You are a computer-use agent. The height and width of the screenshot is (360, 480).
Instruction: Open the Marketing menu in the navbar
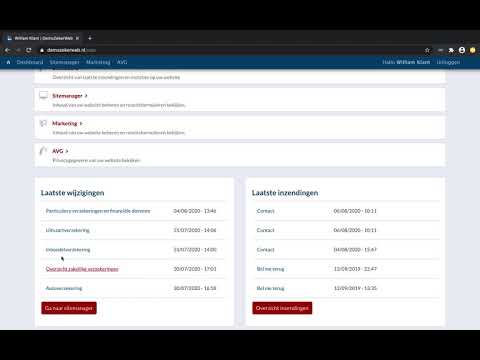(98, 62)
